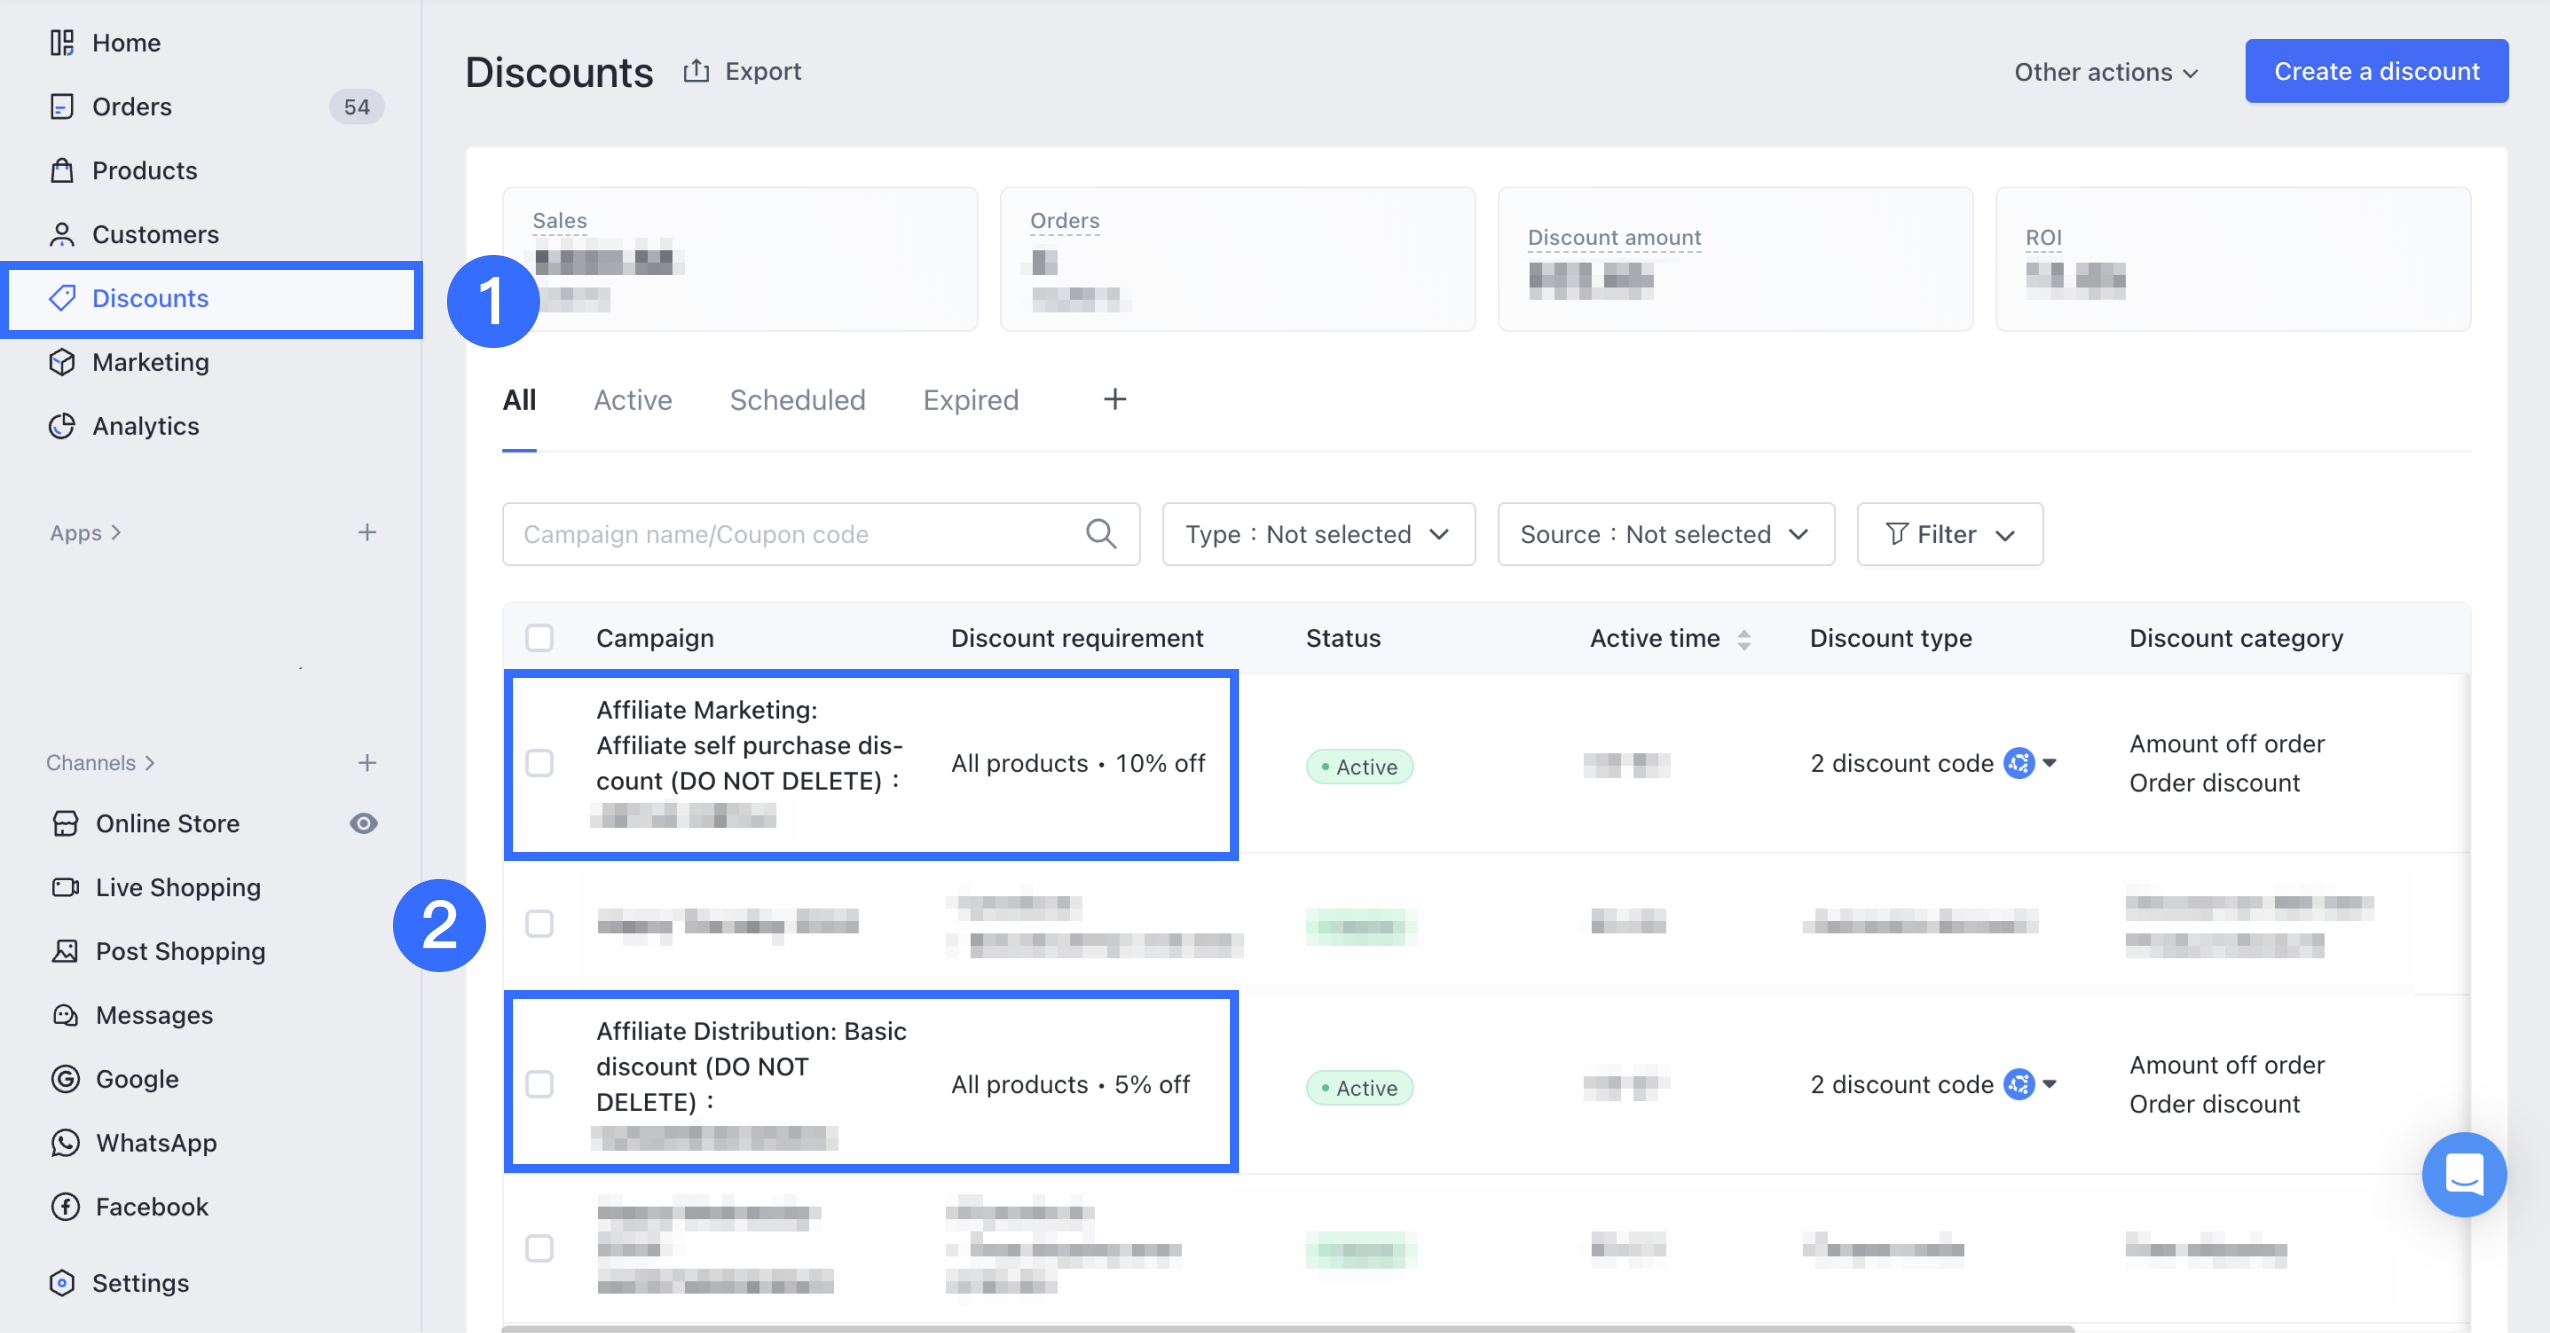Open the Source Not selected dropdown
2550x1333 pixels.
[x=1665, y=534]
